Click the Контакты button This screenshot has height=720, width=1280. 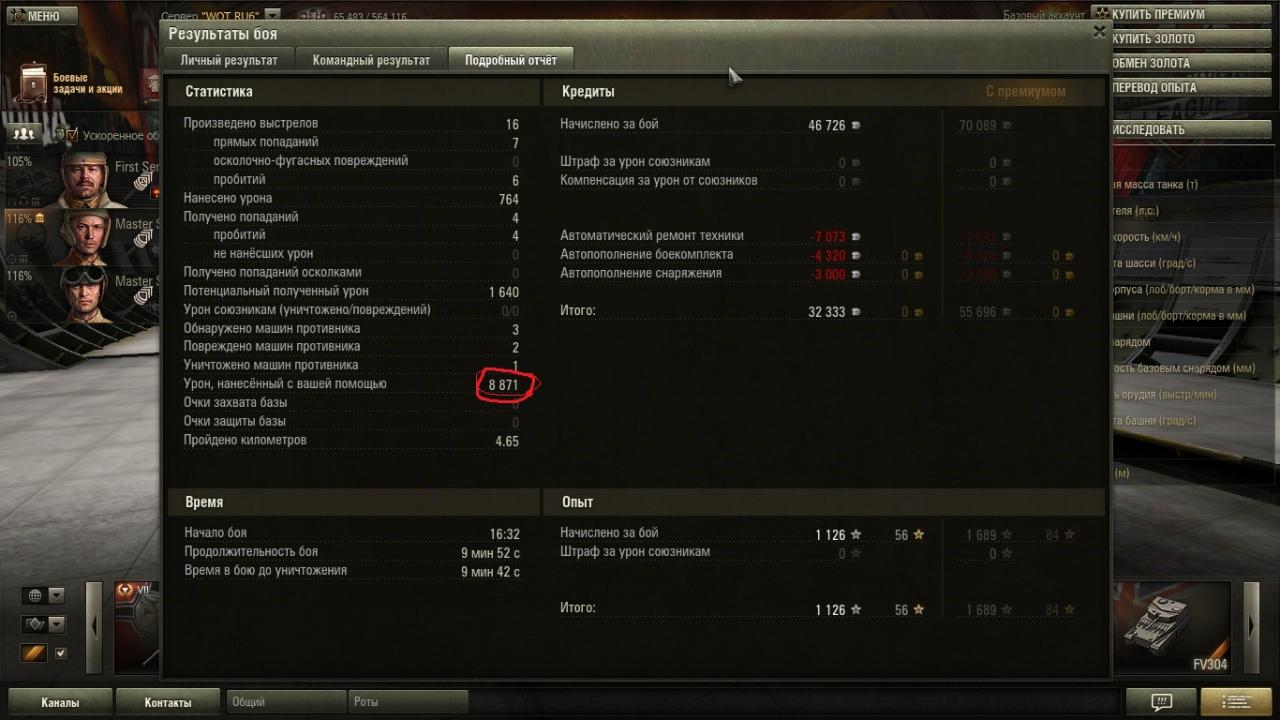click(168, 702)
